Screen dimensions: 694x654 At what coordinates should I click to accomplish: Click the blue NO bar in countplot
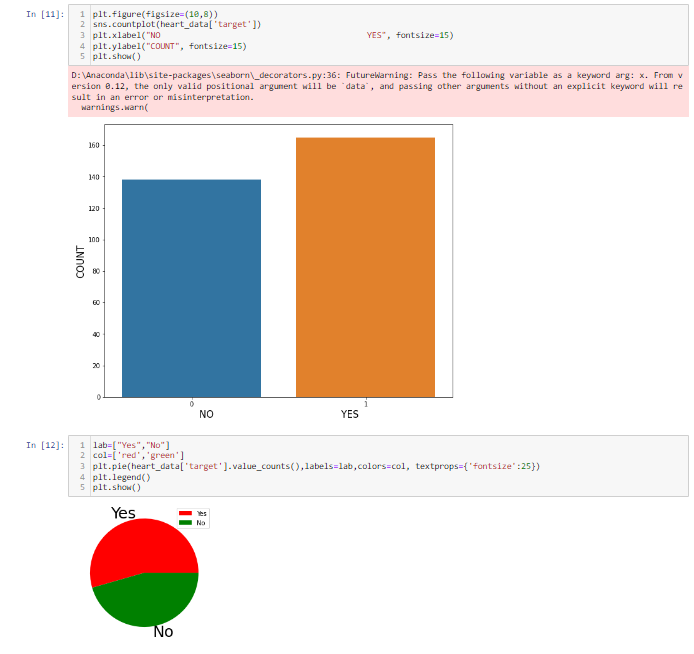coord(191,288)
